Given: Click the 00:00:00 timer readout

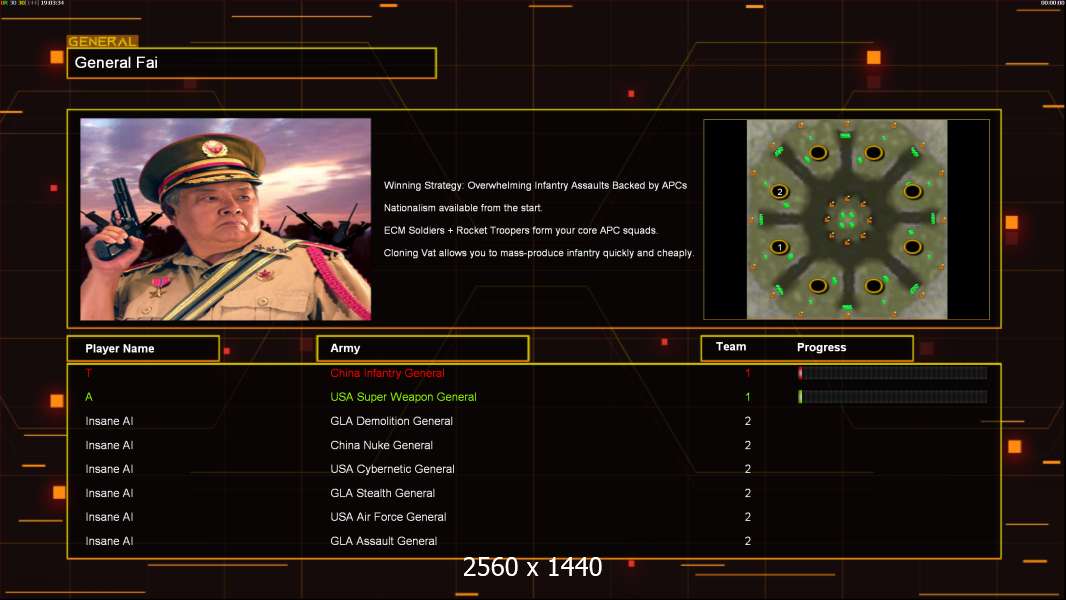Looking at the screenshot, I should click(x=1052, y=3).
